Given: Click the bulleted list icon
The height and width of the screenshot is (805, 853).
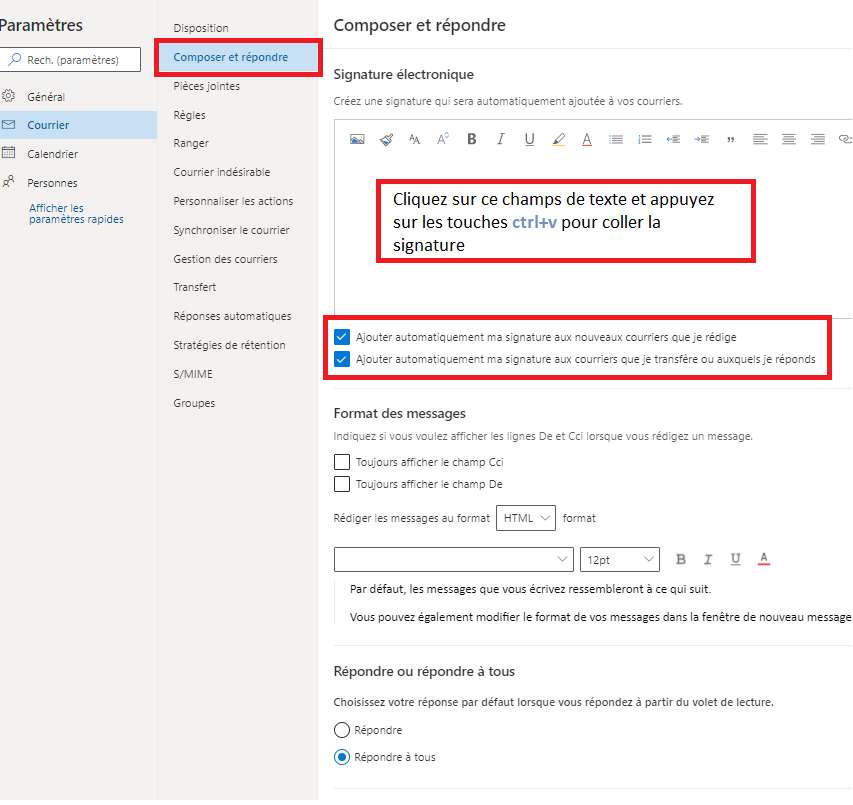Looking at the screenshot, I should pos(616,139).
